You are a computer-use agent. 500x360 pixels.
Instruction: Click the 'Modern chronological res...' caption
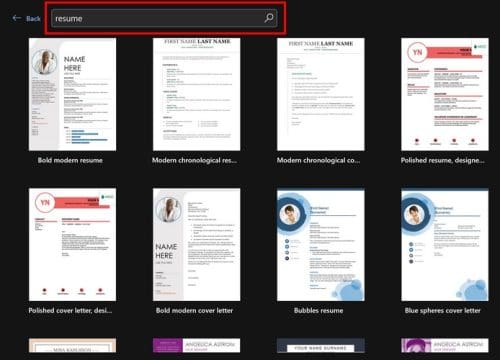(x=194, y=160)
